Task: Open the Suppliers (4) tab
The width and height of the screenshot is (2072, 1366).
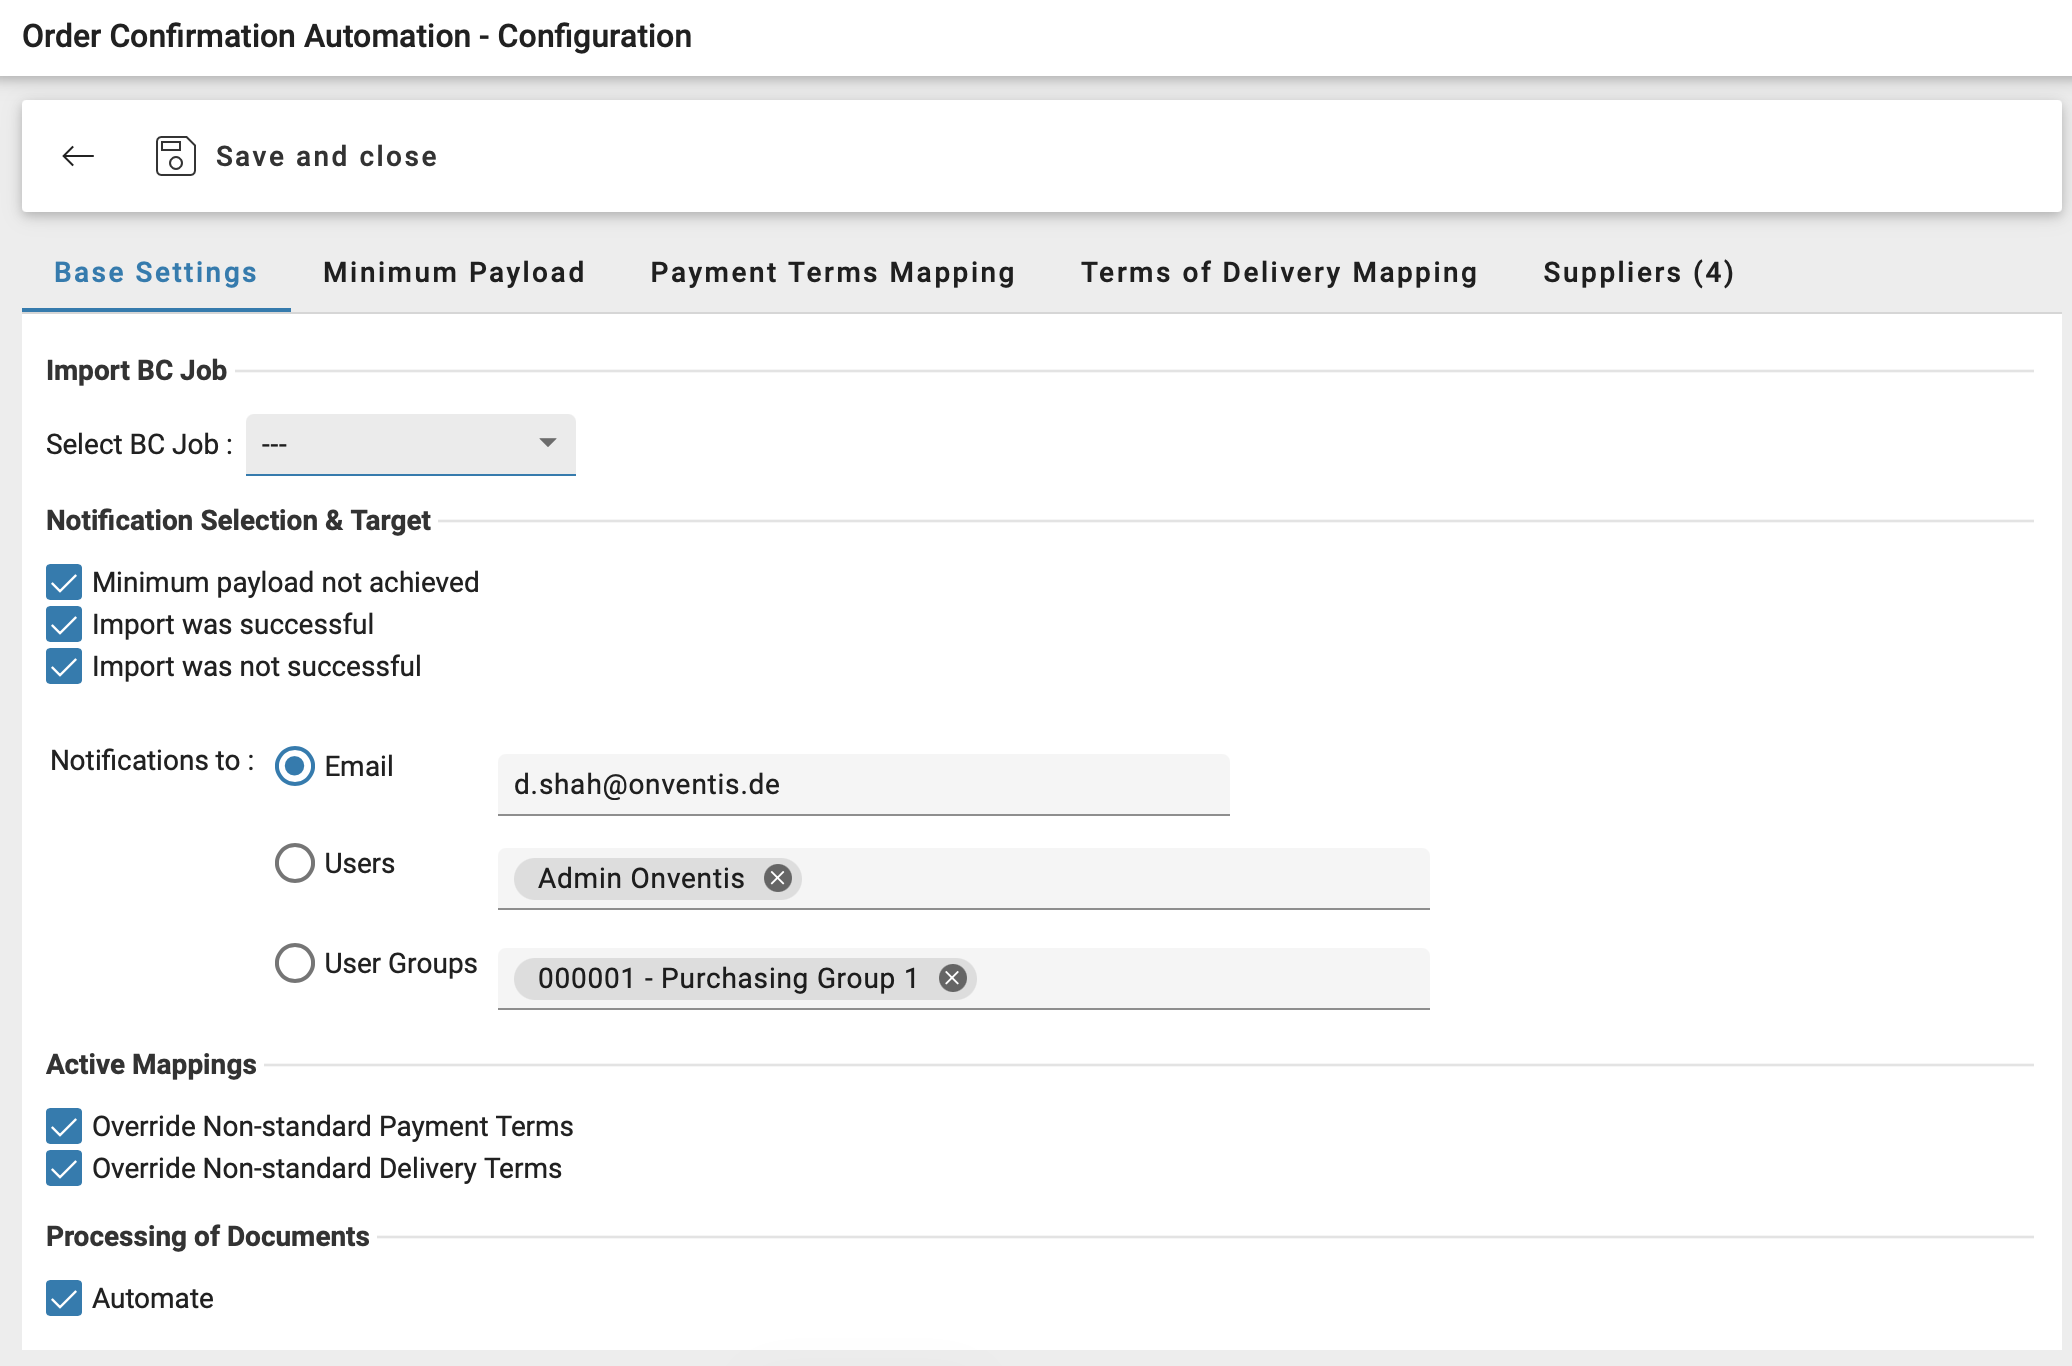Action: point(1639,272)
